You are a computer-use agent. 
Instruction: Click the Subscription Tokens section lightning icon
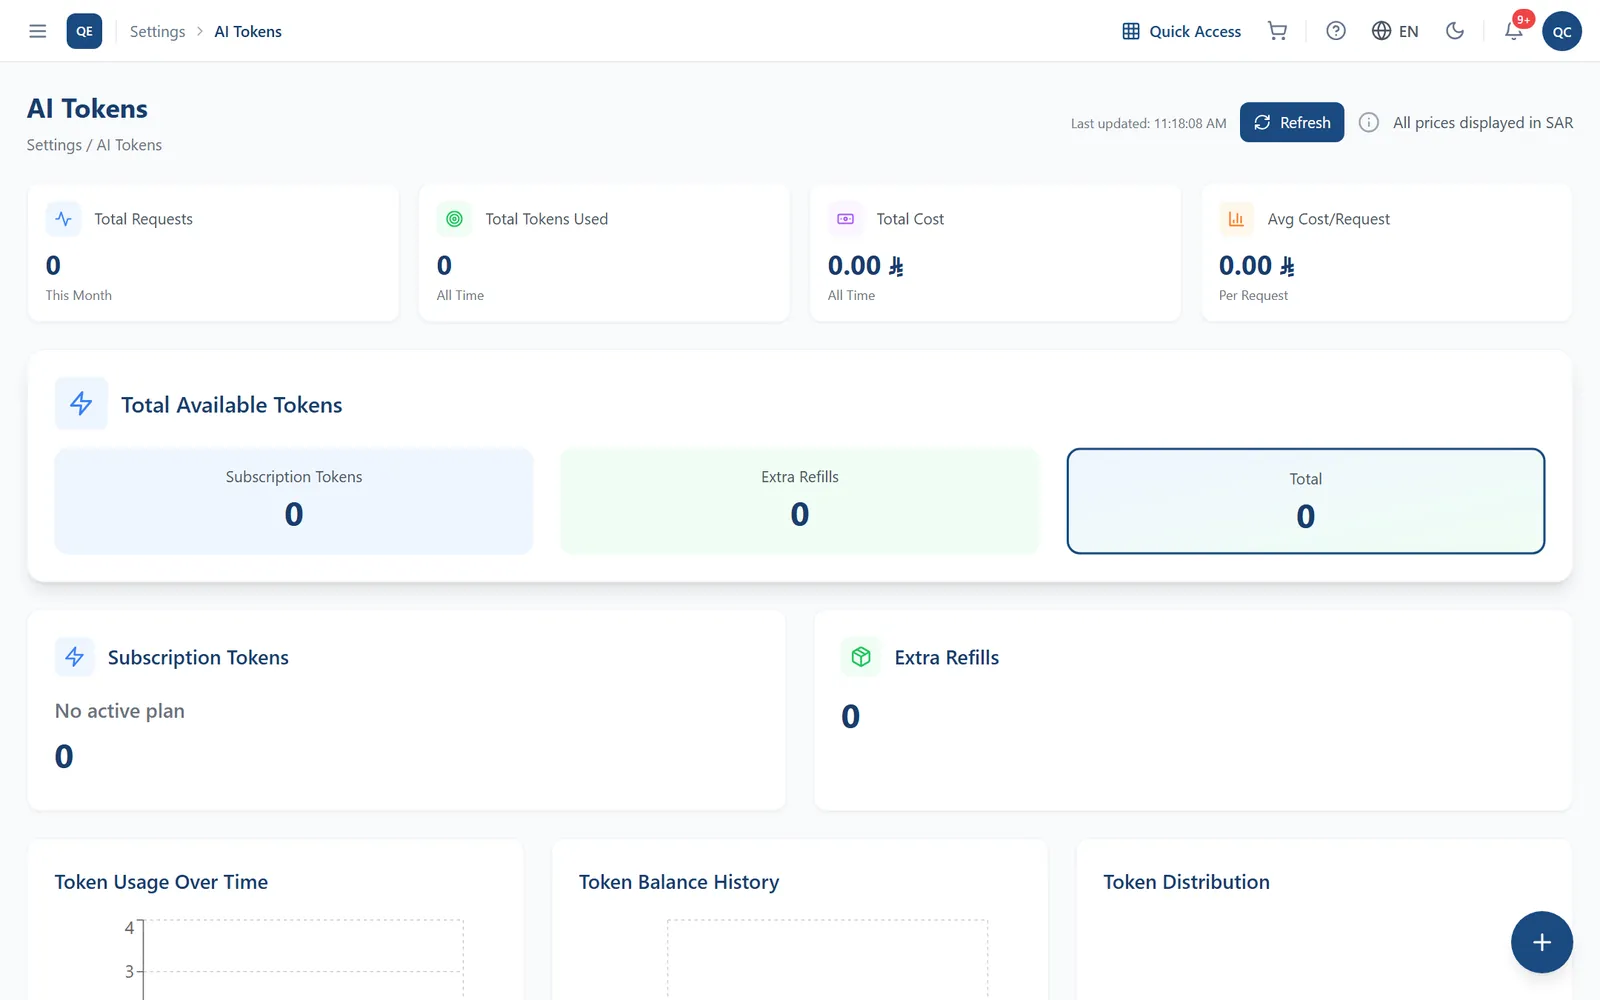(74, 657)
